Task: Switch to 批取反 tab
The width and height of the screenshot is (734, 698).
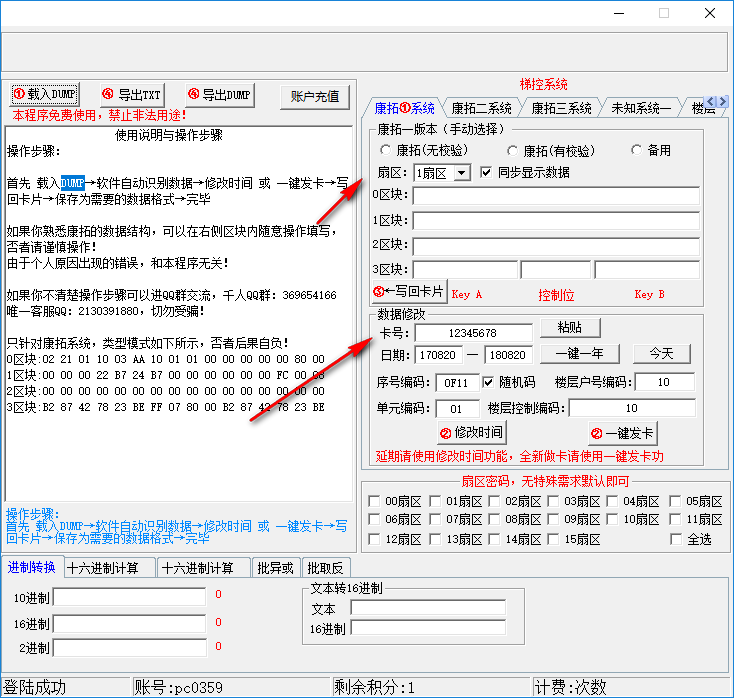Action: click(x=325, y=568)
